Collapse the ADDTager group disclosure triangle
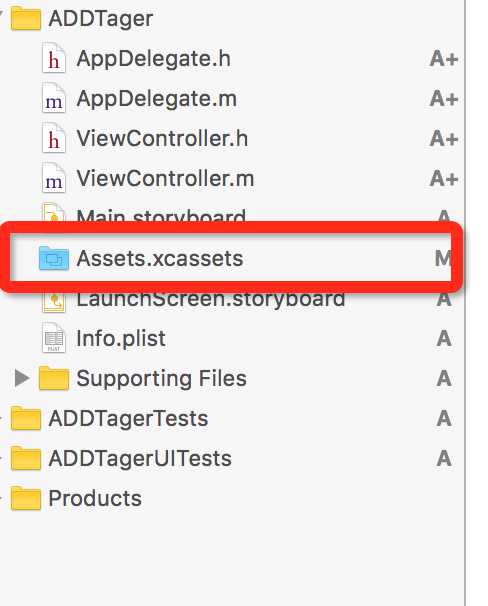The height and width of the screenshot is (606, 488). pos(1,15)
